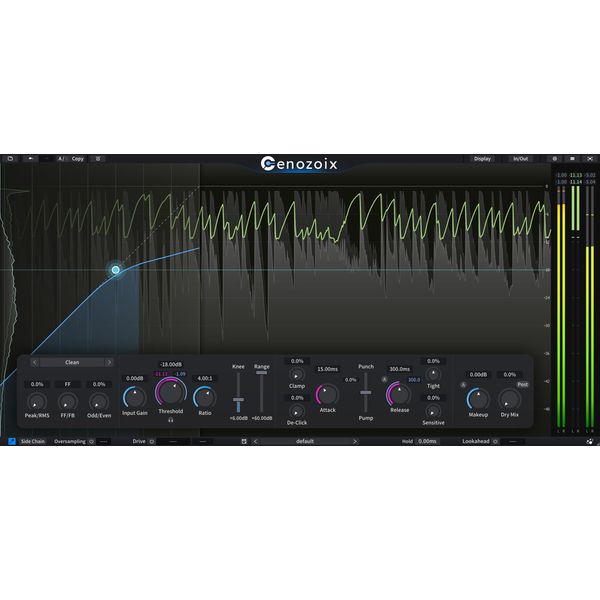Click the 4.00:1 ratio value field
Image resolution: width=600 pixels, height=600 pixels.
[205, 378]
